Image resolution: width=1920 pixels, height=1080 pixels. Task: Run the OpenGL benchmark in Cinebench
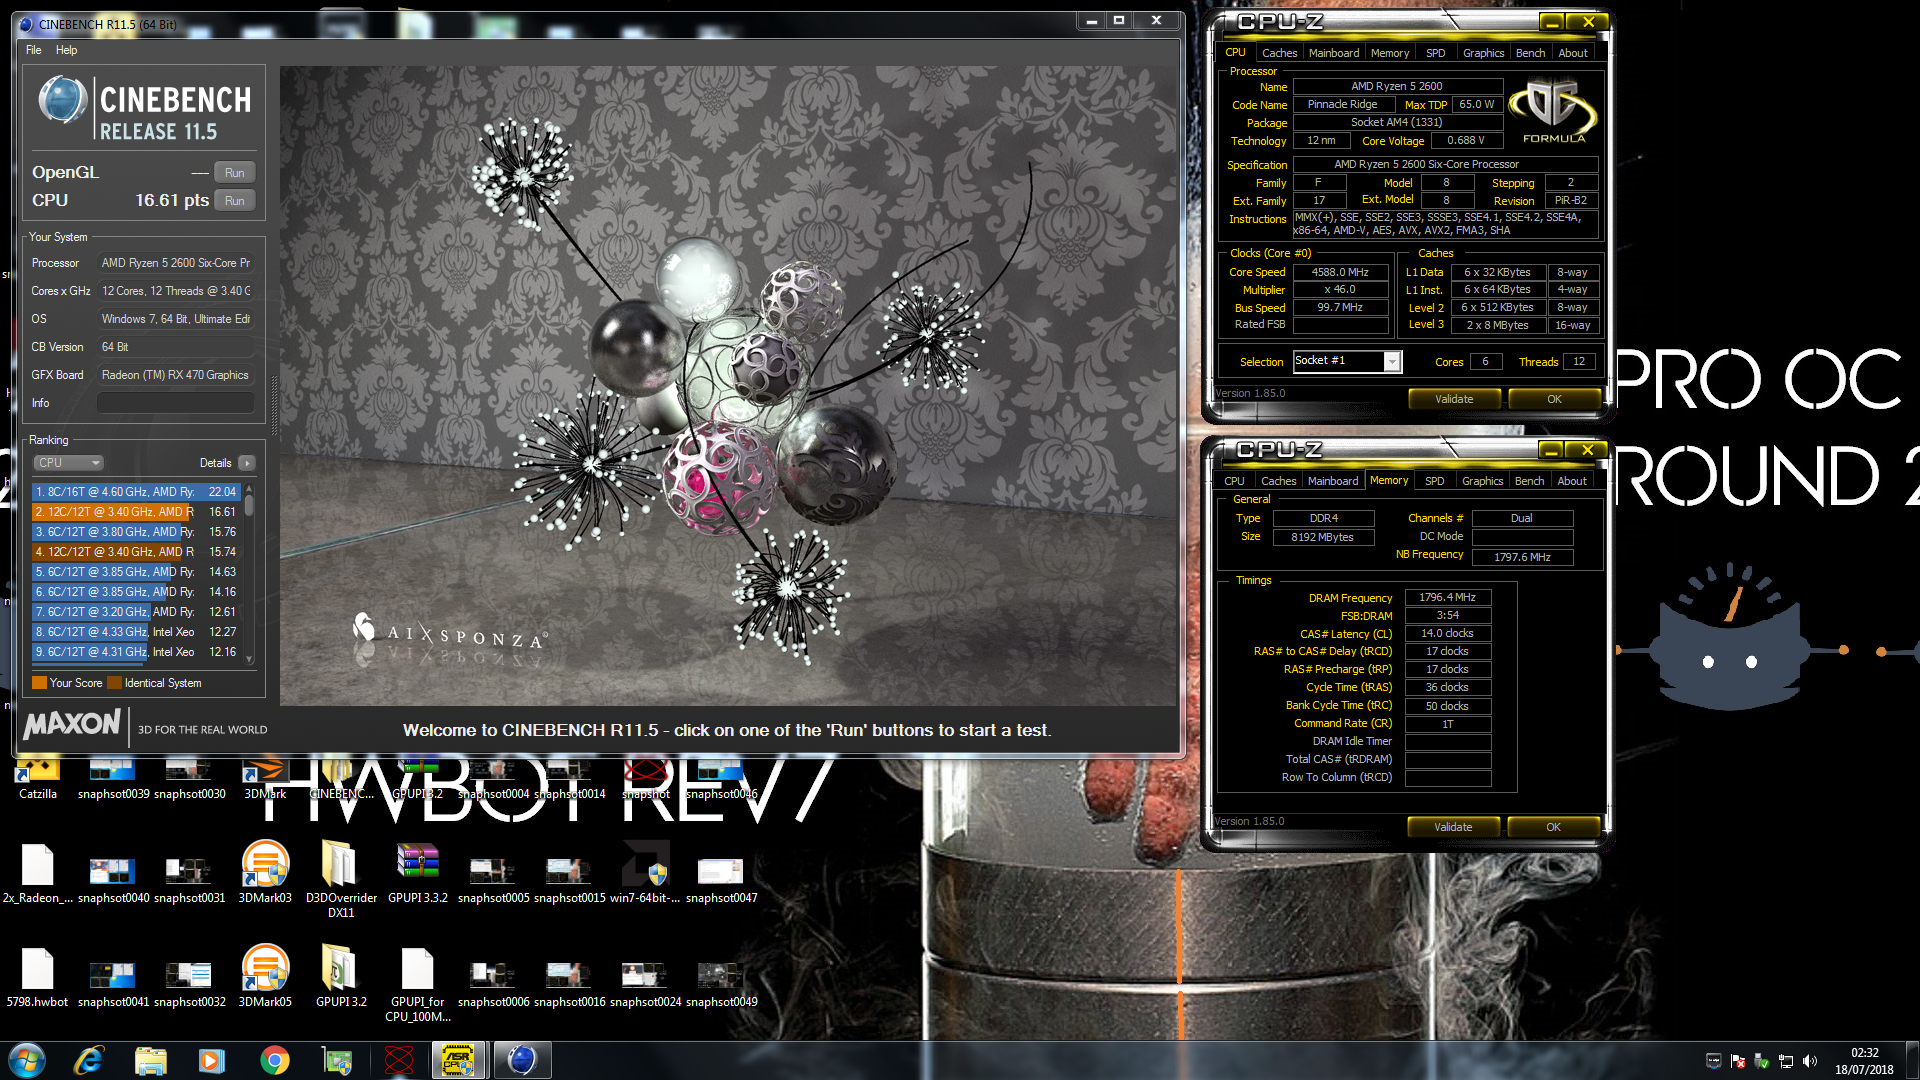[x=234, y=172]
